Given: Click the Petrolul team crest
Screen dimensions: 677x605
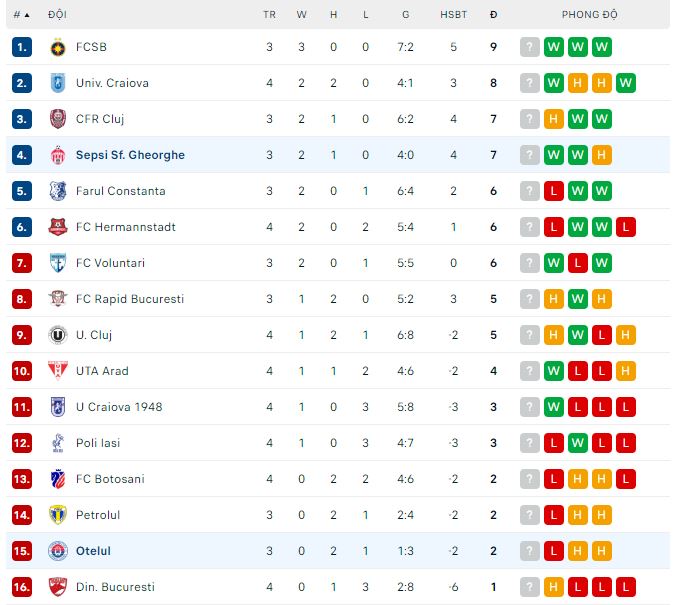Looking at the screenshot, I should click(57, 515).
